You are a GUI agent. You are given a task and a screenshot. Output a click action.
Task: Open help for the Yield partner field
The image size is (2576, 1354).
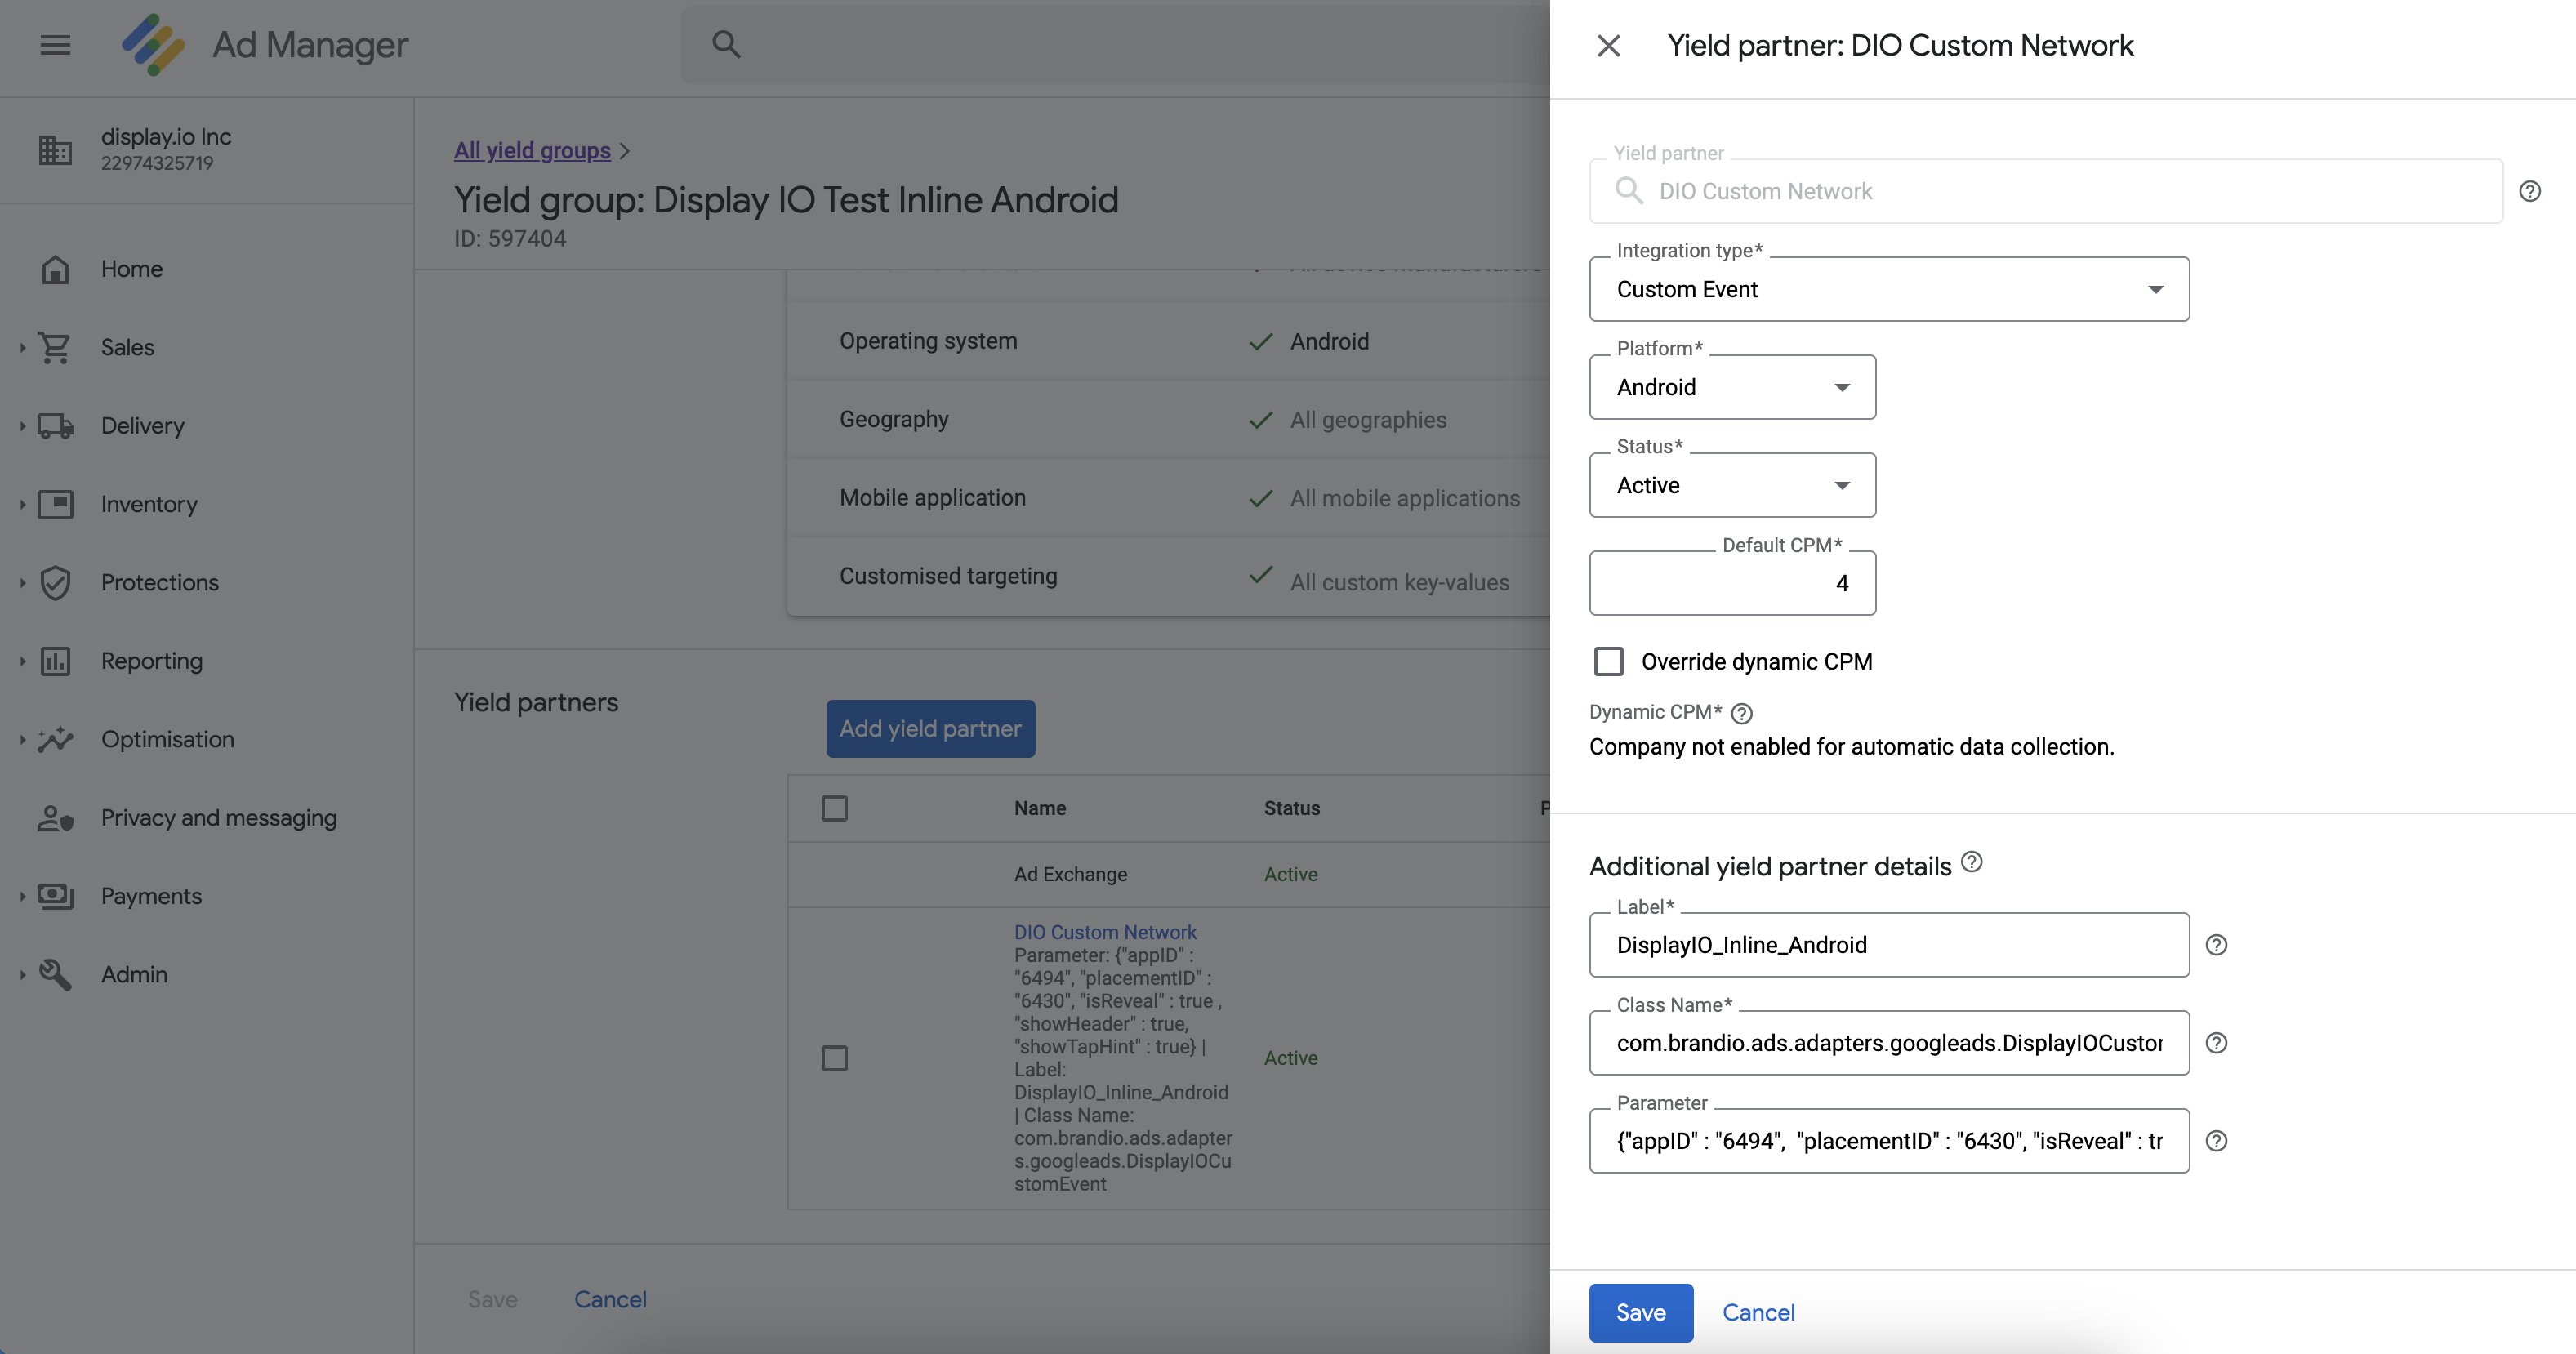click(x=2530, y=191)
